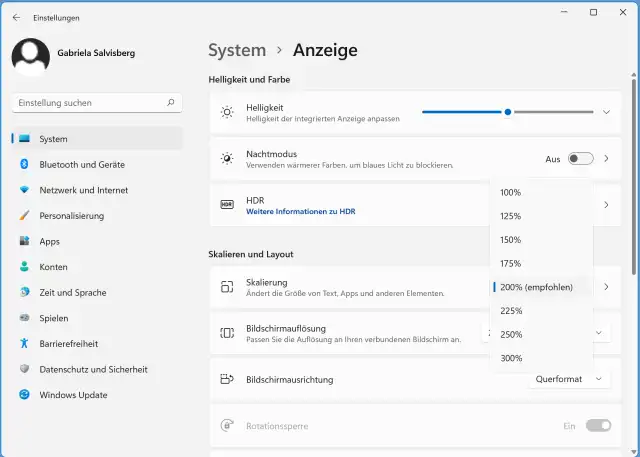Select the Personalisierung brush icon

[x=24, y=215]
